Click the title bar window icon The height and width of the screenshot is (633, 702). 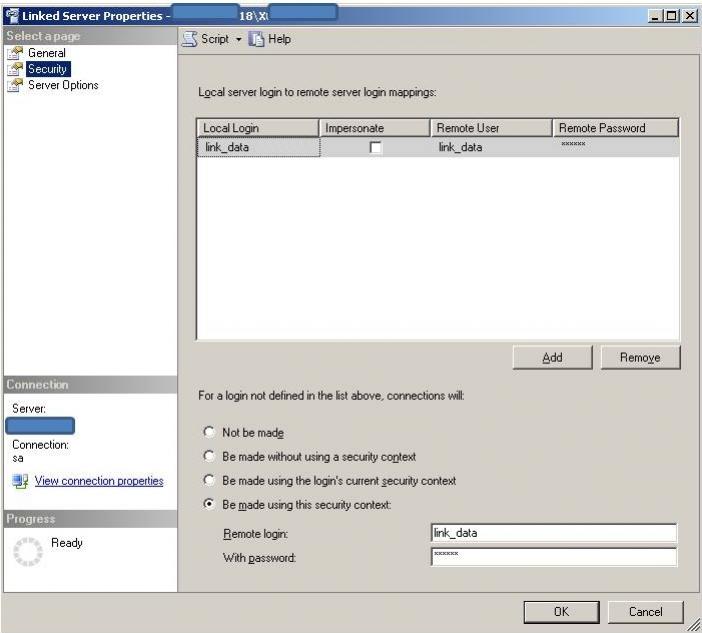pos(13,16)
